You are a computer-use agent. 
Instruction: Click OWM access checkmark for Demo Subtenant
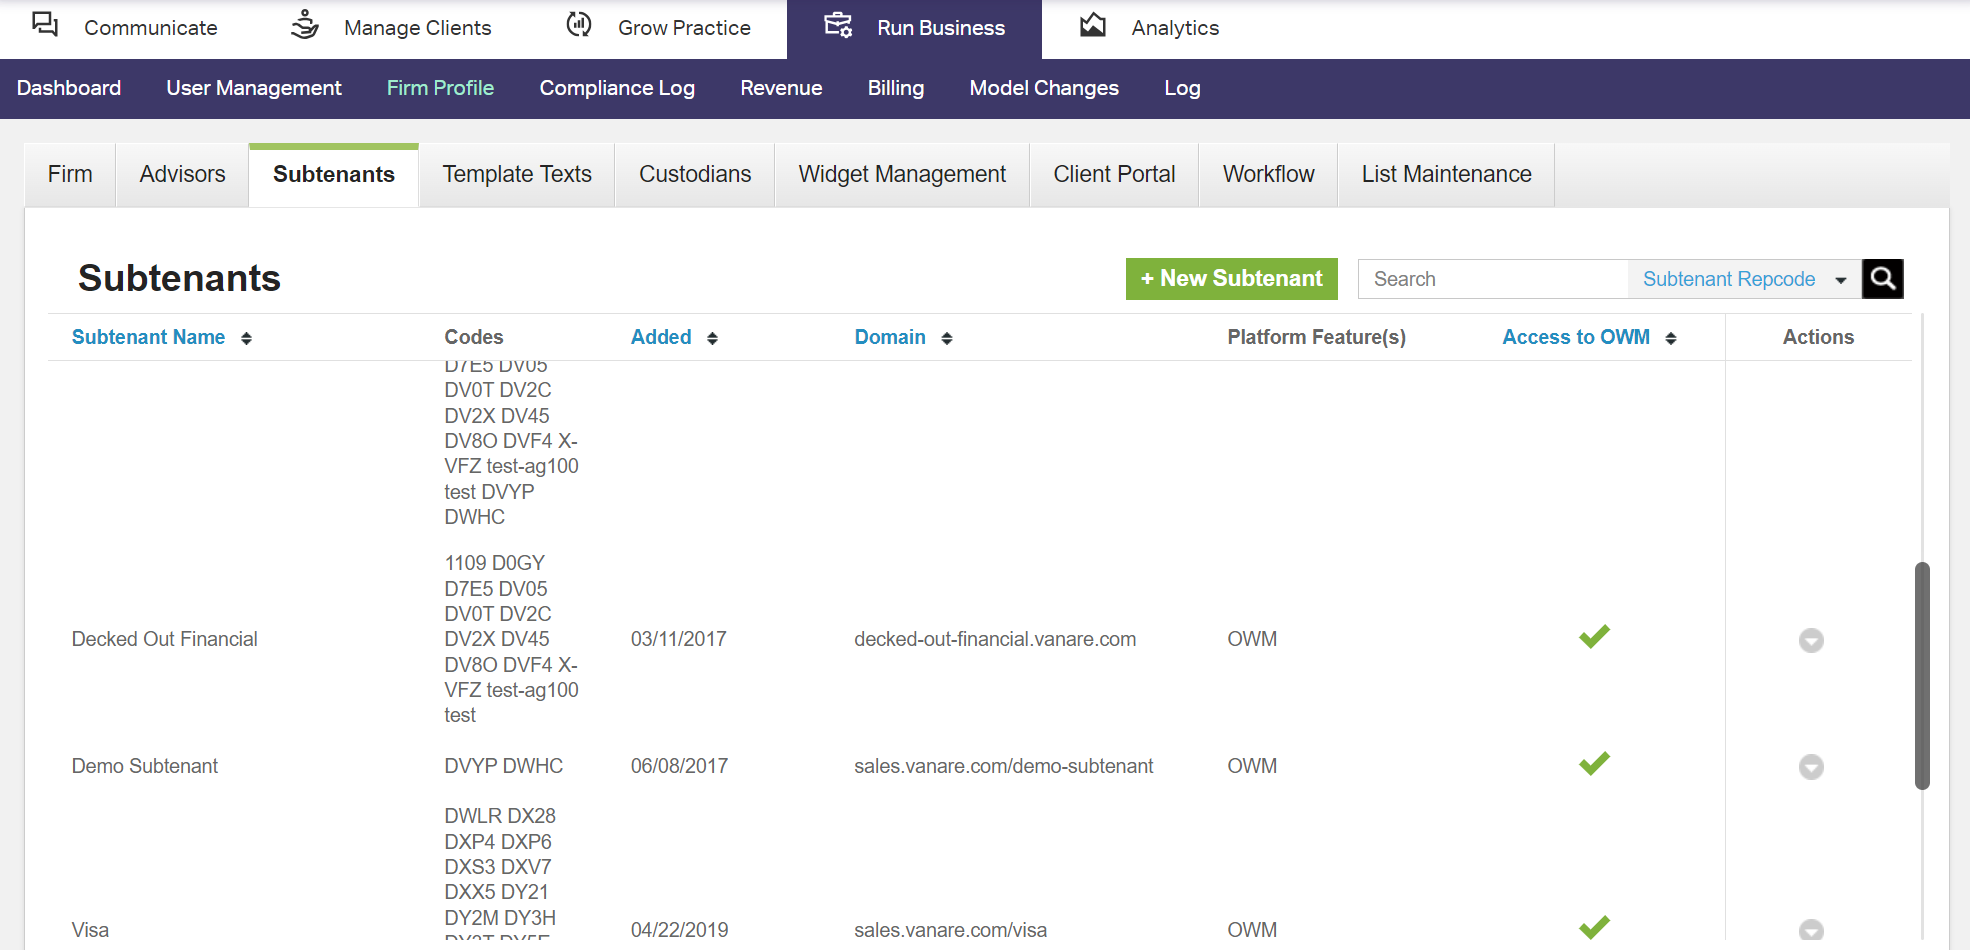coord(1594,764)
